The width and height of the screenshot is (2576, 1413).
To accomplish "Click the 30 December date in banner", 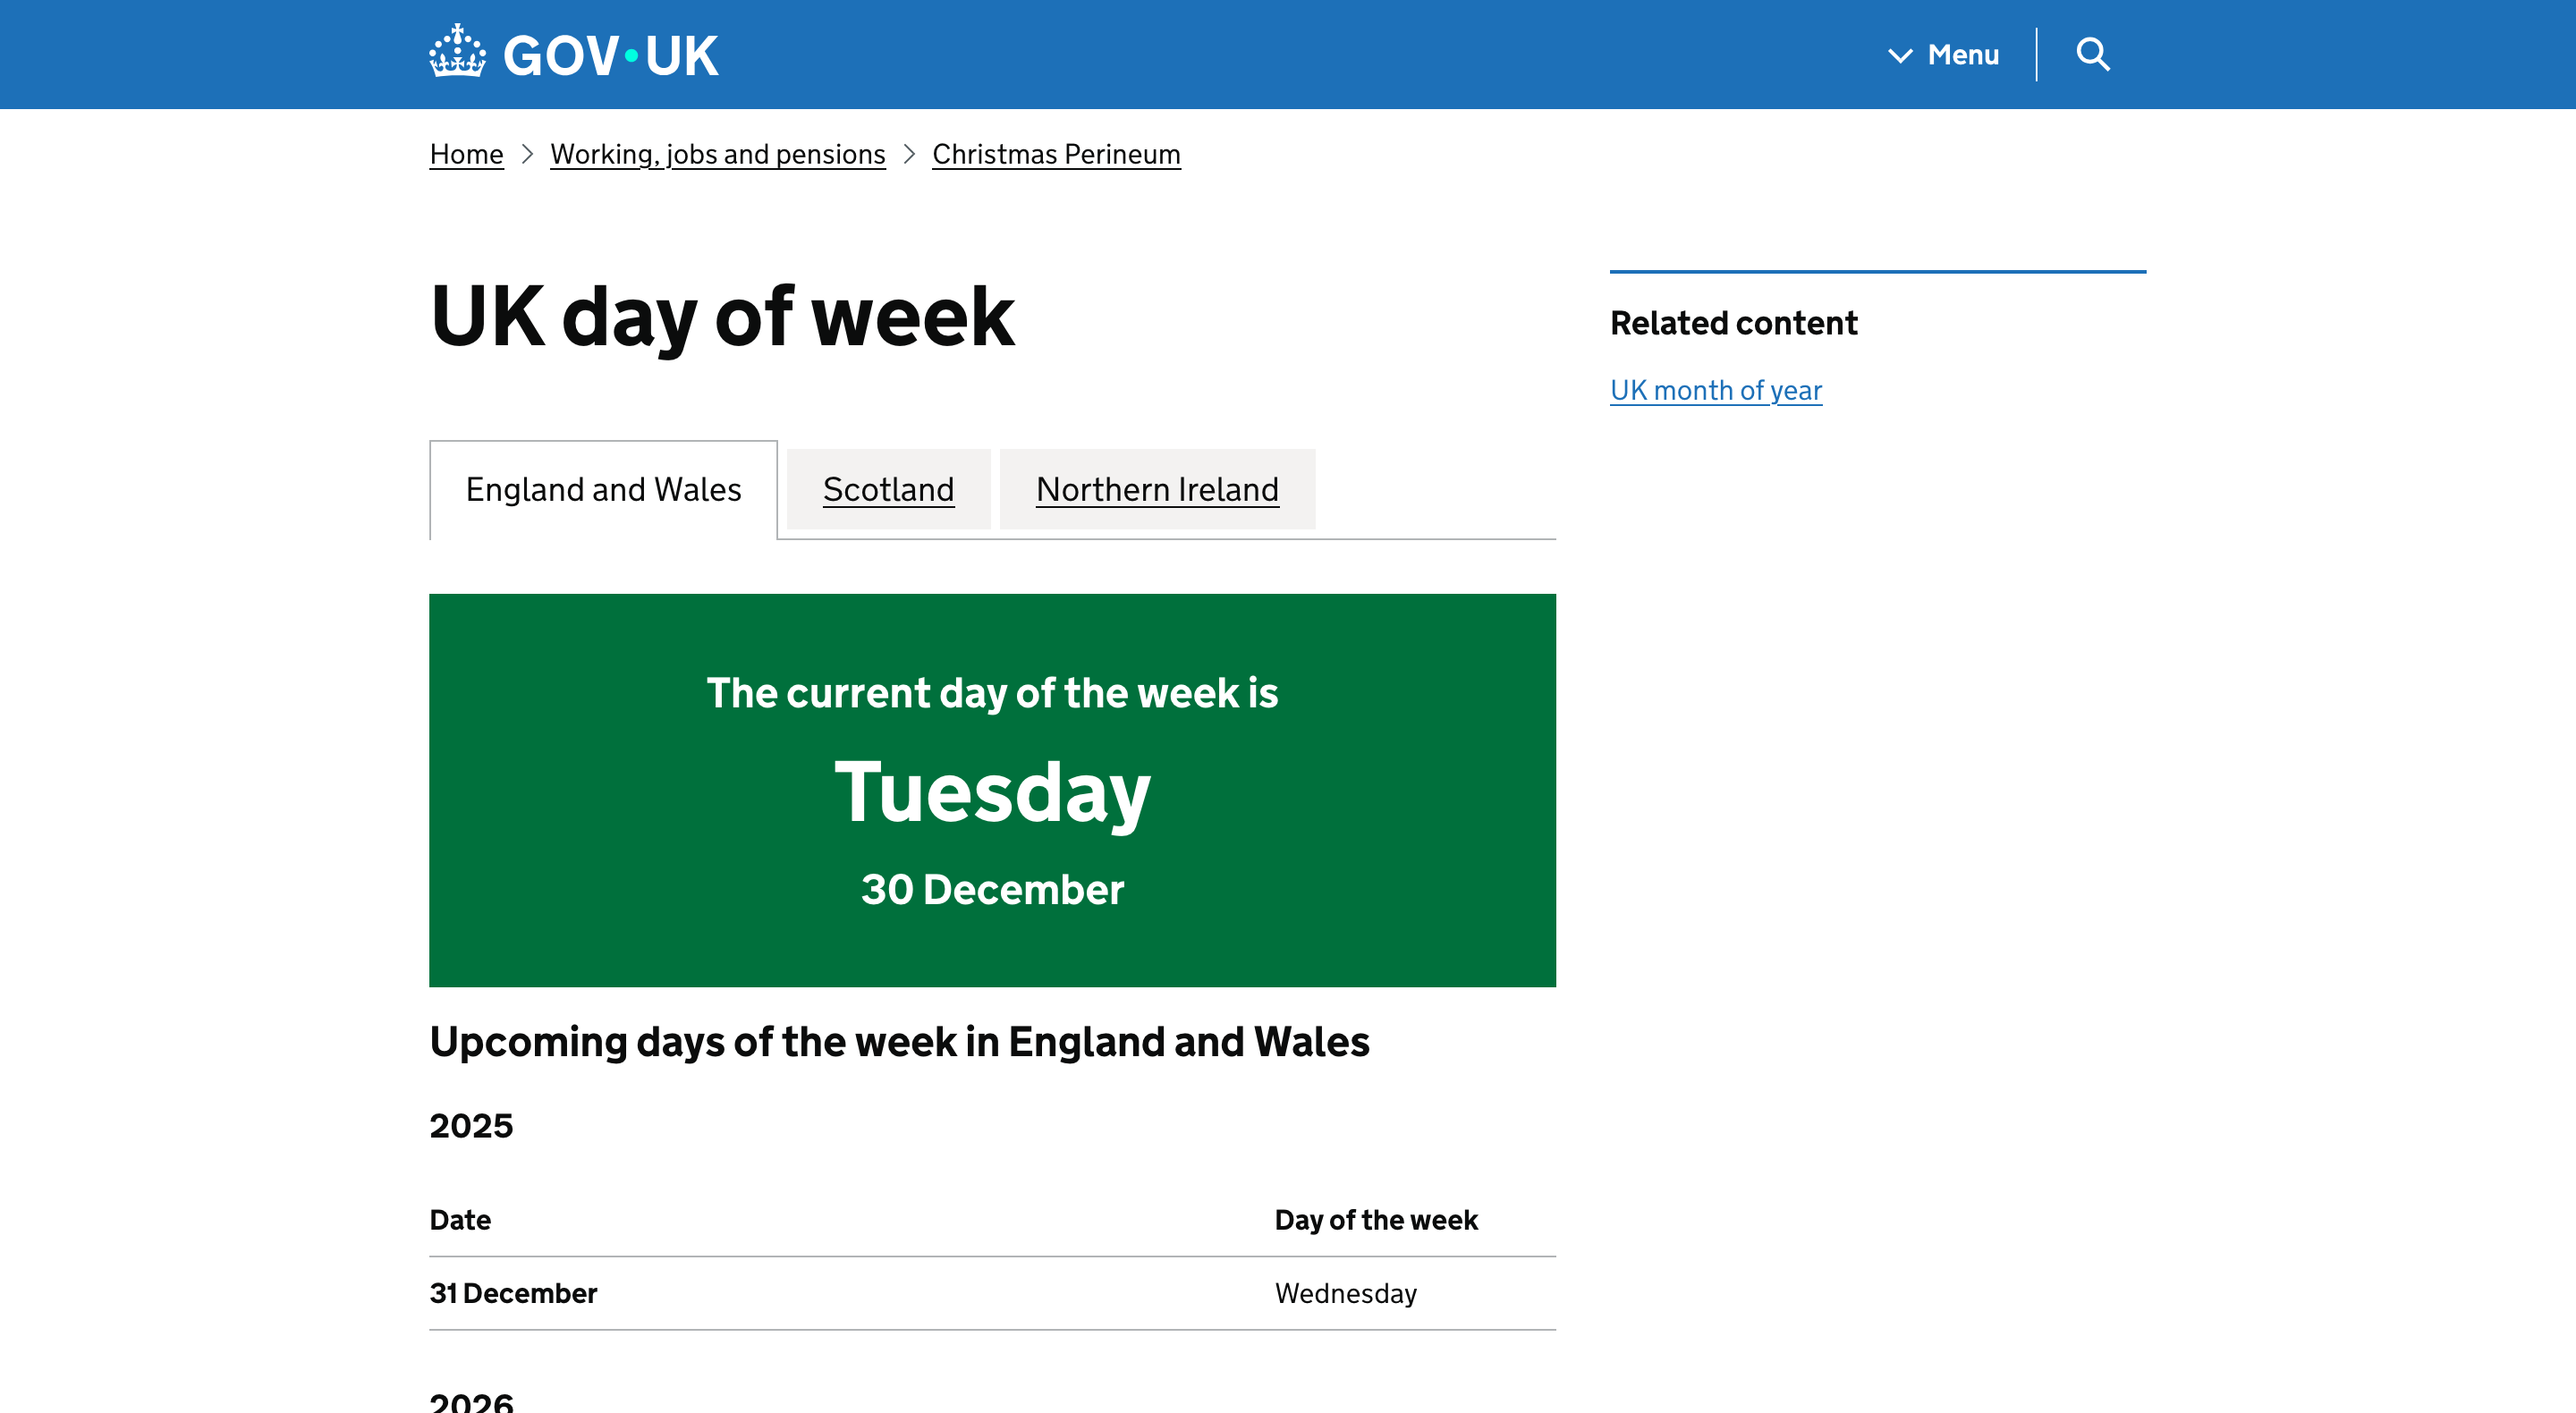I will tap(992, 889).
